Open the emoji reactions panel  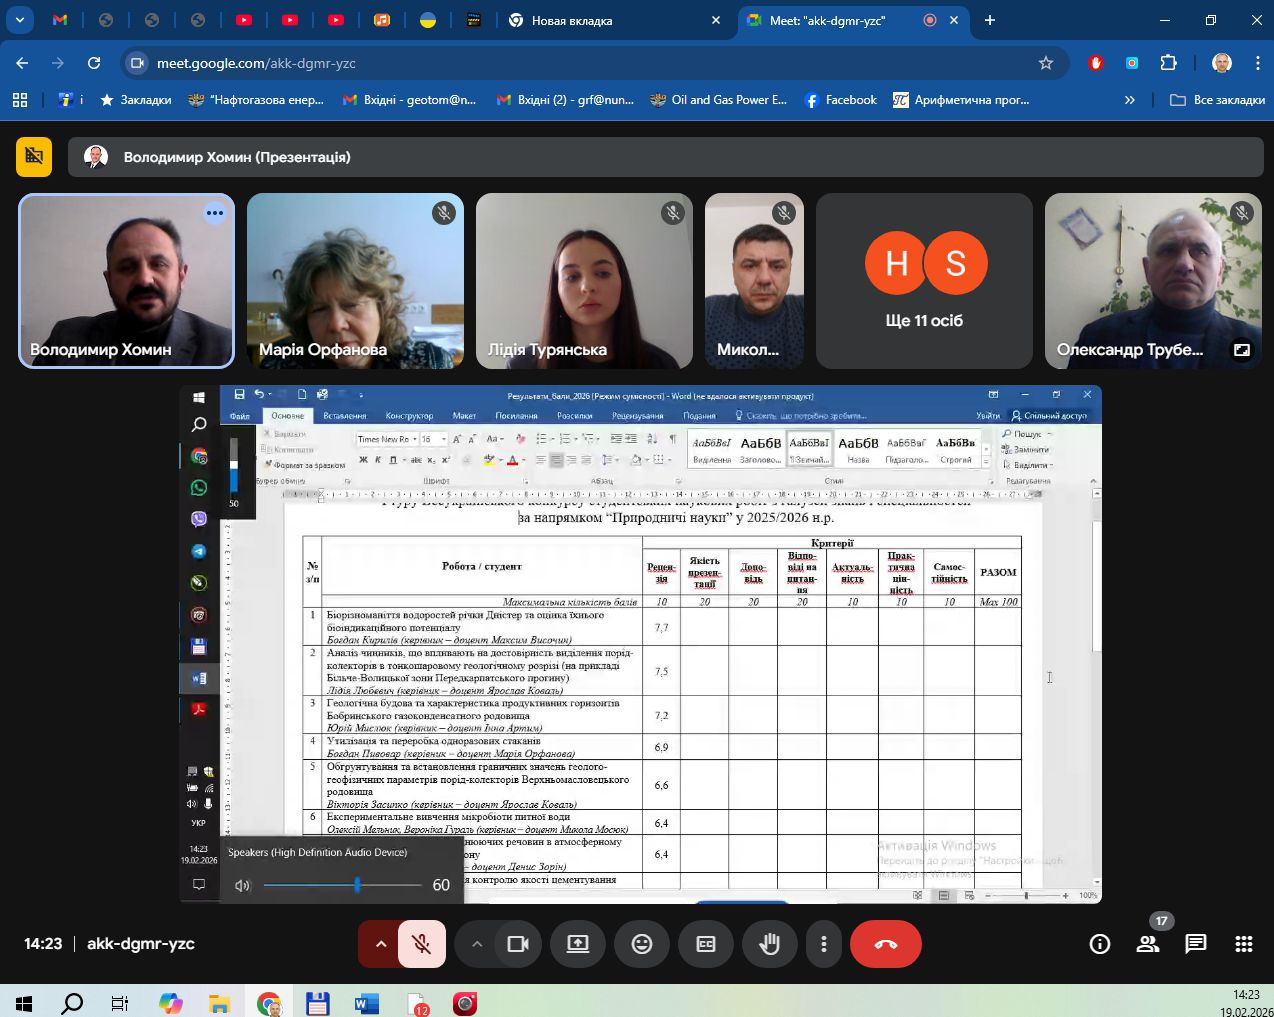tap(642, 944)
